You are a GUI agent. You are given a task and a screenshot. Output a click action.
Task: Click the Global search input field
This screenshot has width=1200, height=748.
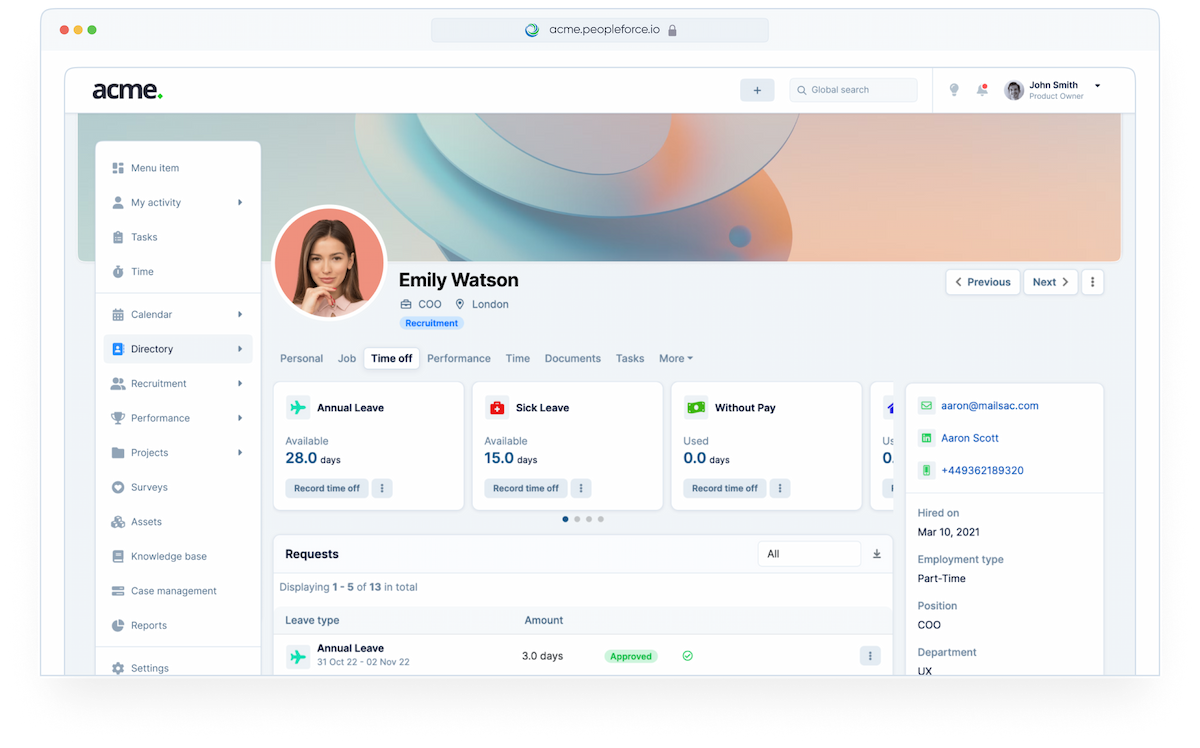(854, 90)
